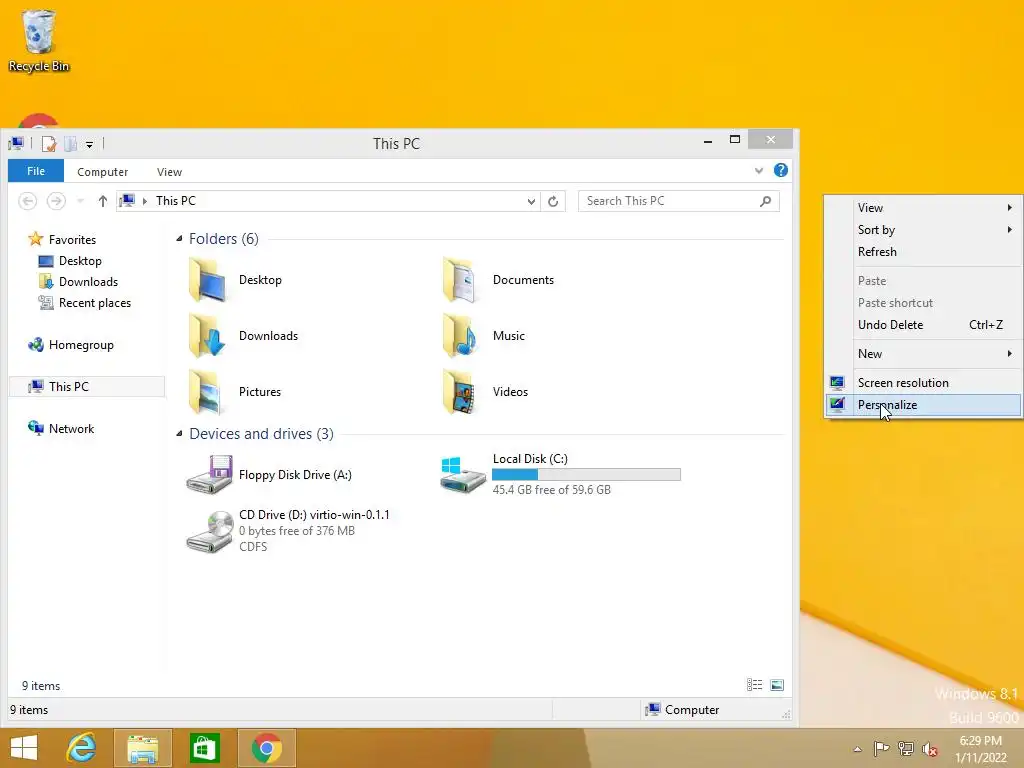Select the Music folder icon
1024x768 pixels.
click(x=462, y=336)
